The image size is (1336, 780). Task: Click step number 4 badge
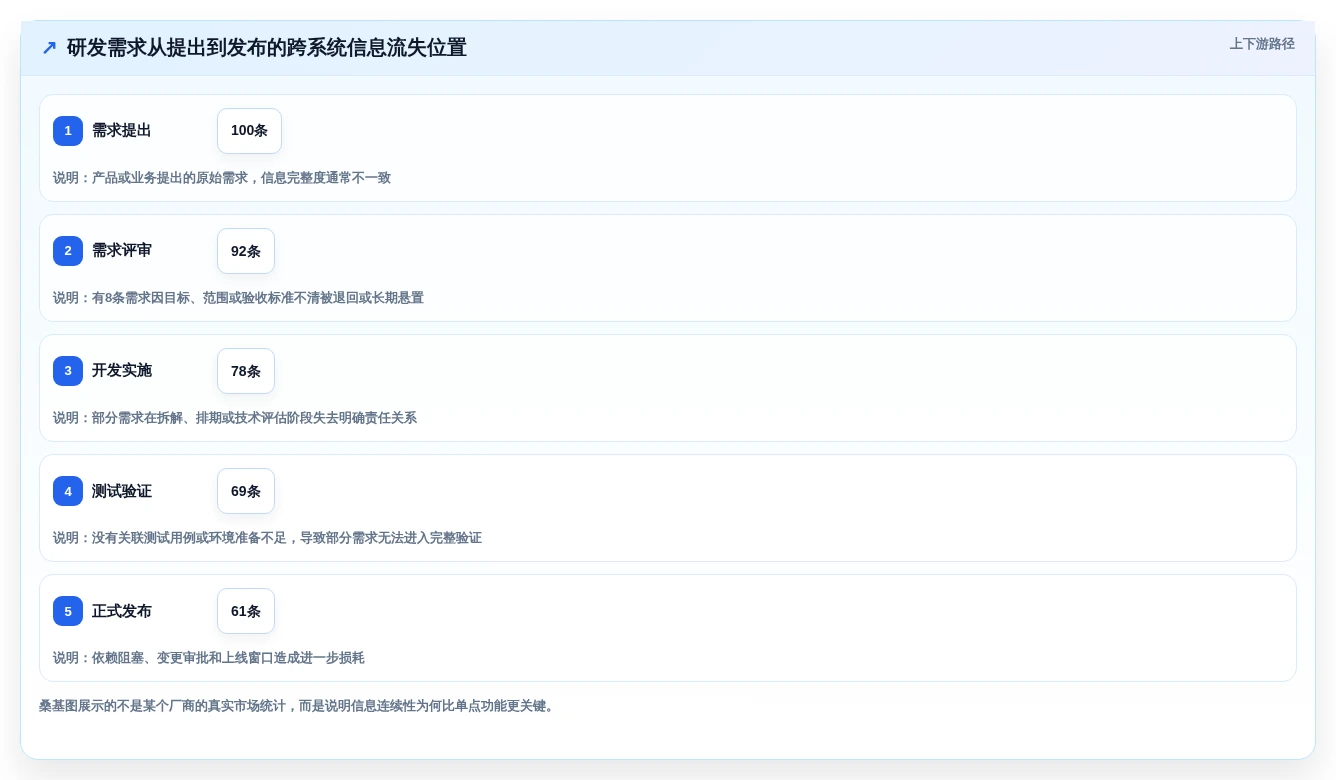tap(68, 491)
